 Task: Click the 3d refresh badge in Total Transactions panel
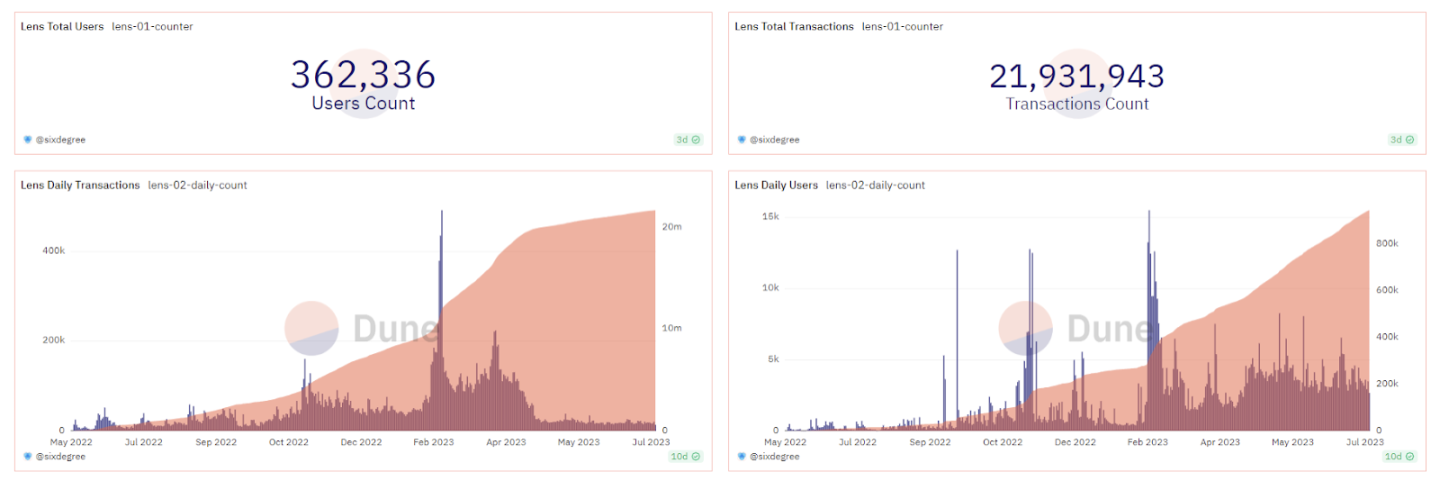1402,140
